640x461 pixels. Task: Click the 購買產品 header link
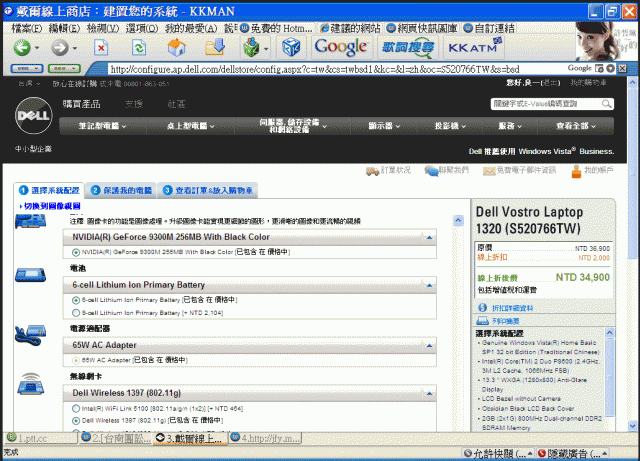point(82,104)
